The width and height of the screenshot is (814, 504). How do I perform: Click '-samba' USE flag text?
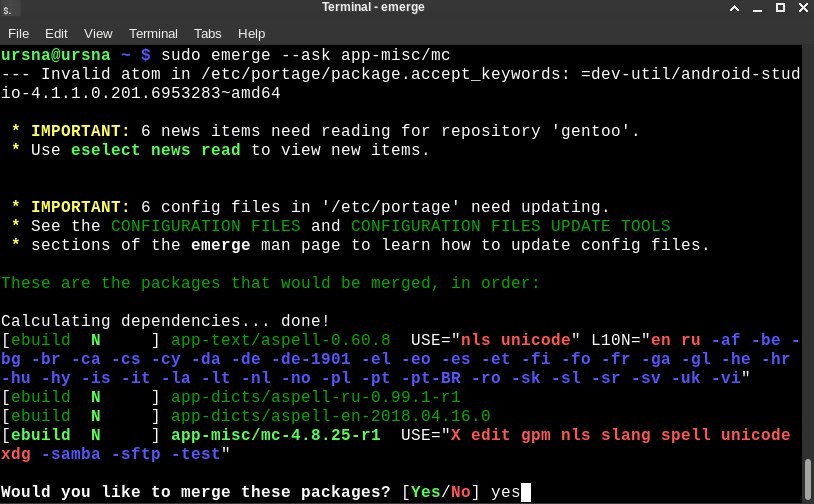tap(71, 454)
